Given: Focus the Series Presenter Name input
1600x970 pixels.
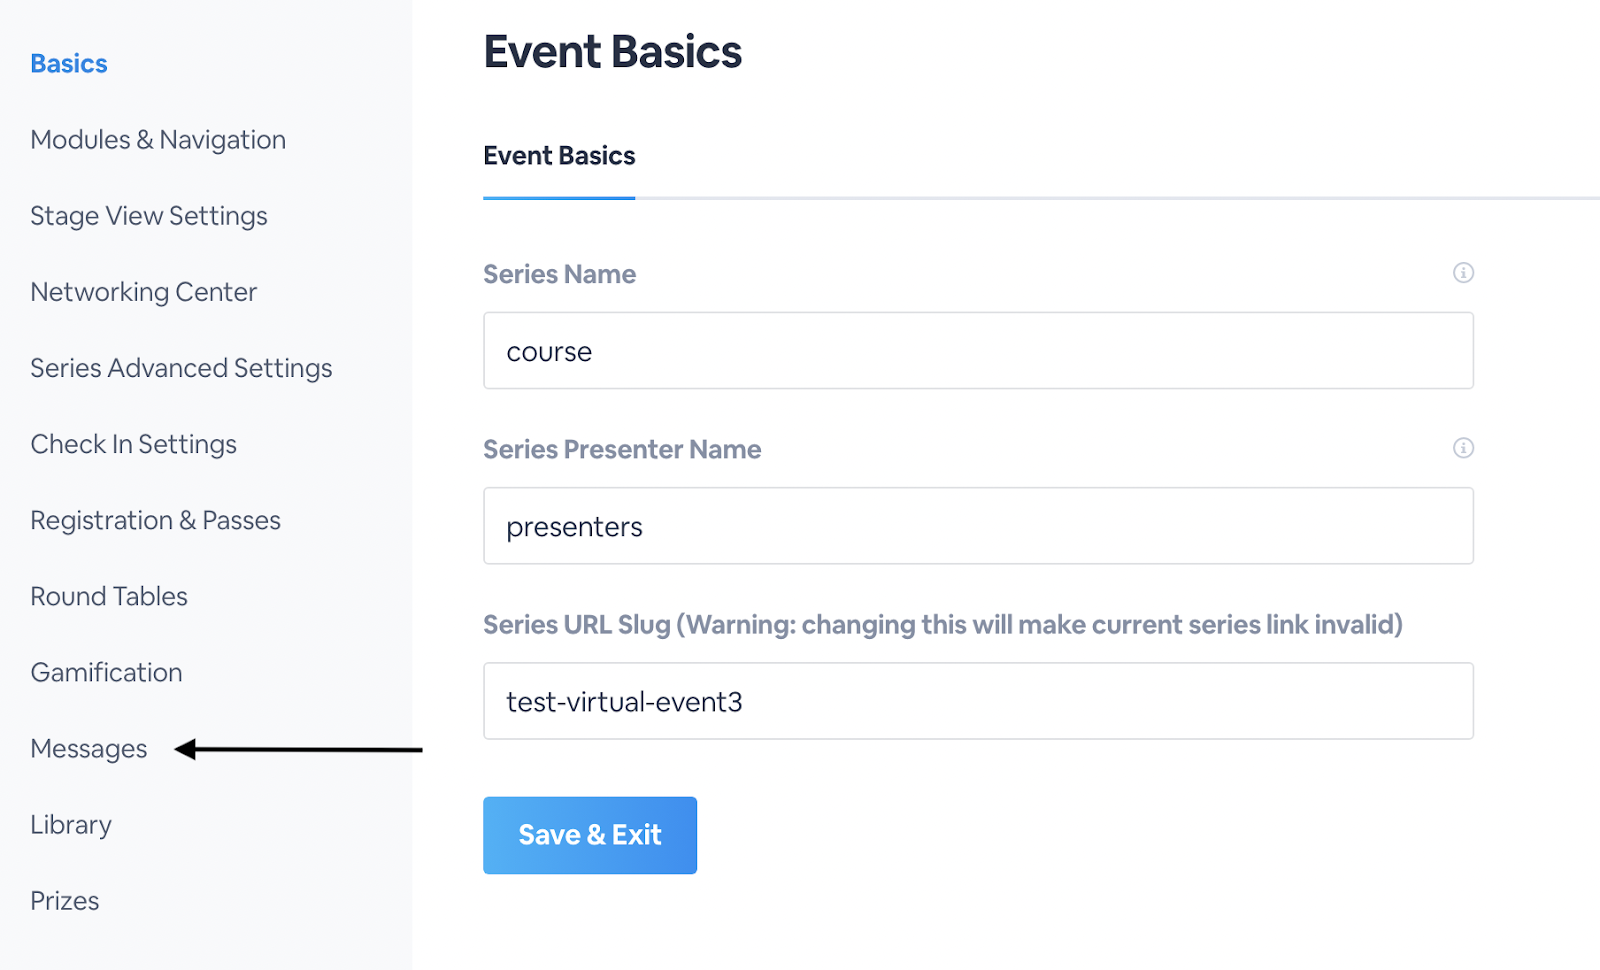Looking at the screenshot, I should (x=978, y=526).
